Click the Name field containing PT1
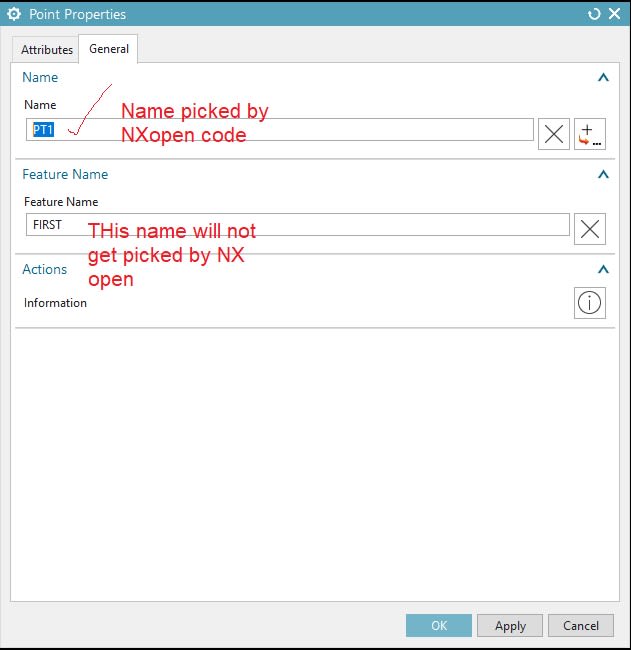 pos(279,130)
